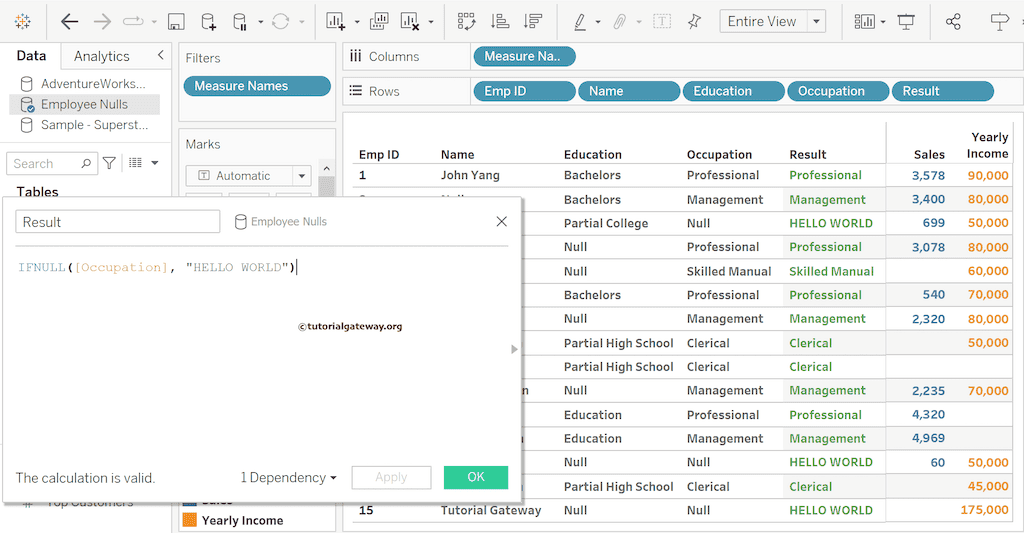Viewport: 1024px width, 533px height.
Task: Click the Emp ID pill on Rows
Action: [524, 91]
